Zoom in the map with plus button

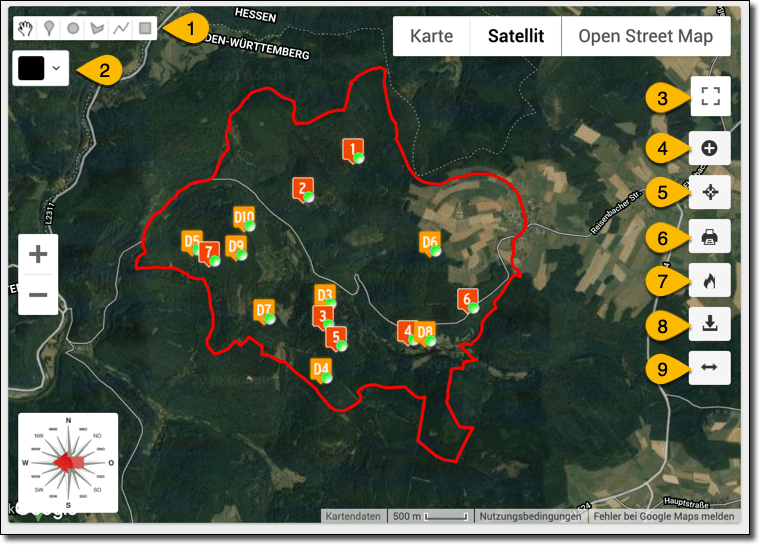38,254
